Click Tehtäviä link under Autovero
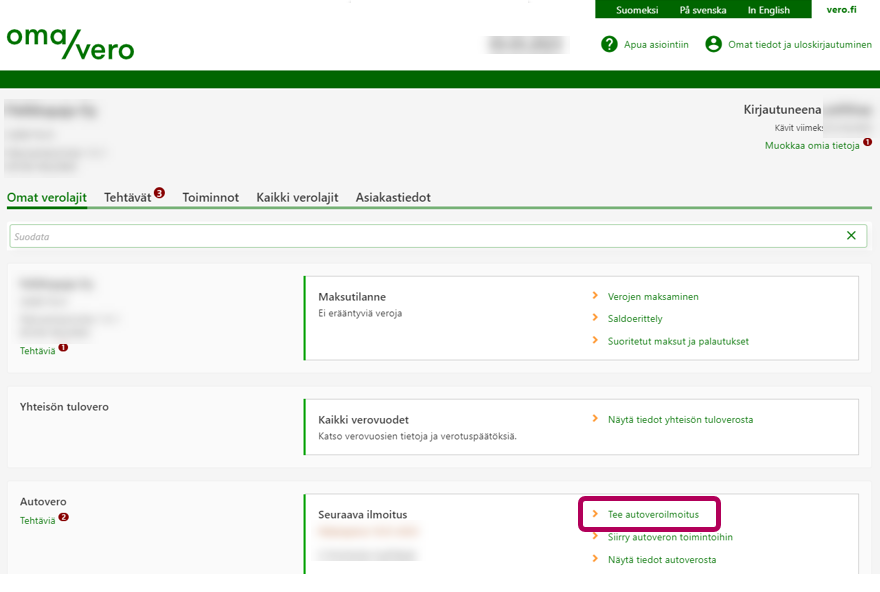The width and height of the screenshot is (880, 592). (x=38, y=520)
